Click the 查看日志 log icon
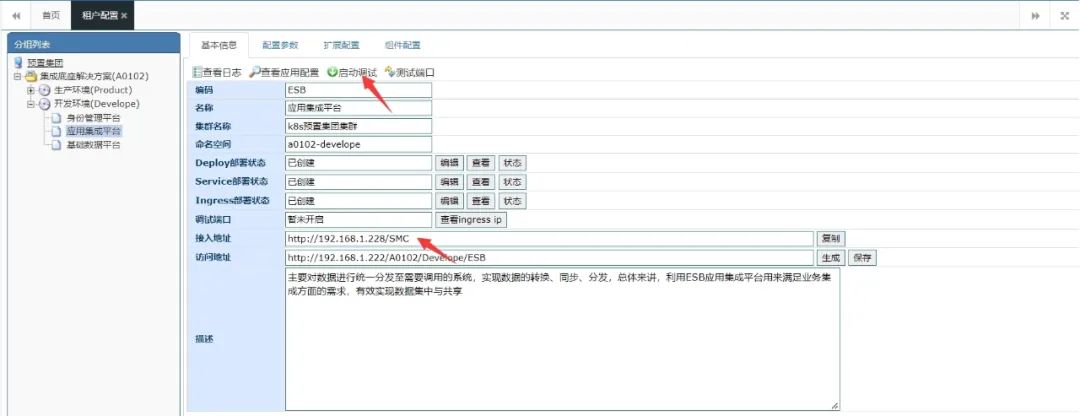 (197, 72)
